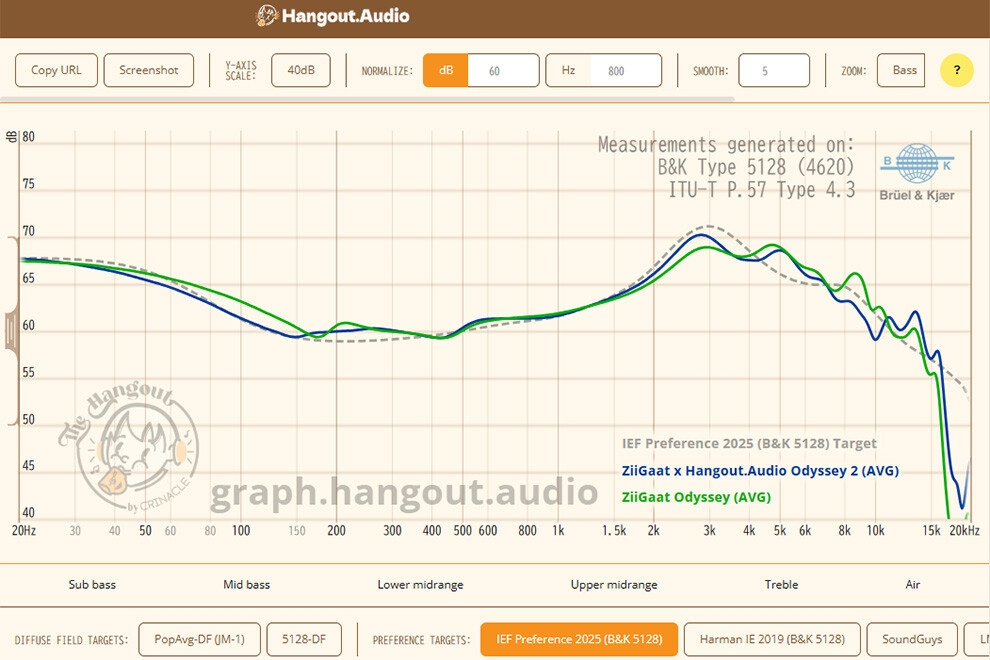The width and height of the screenshot is (990, 660).
Task: Click the graph.hangout.audio text on the graph
Action: click(404, 492)
